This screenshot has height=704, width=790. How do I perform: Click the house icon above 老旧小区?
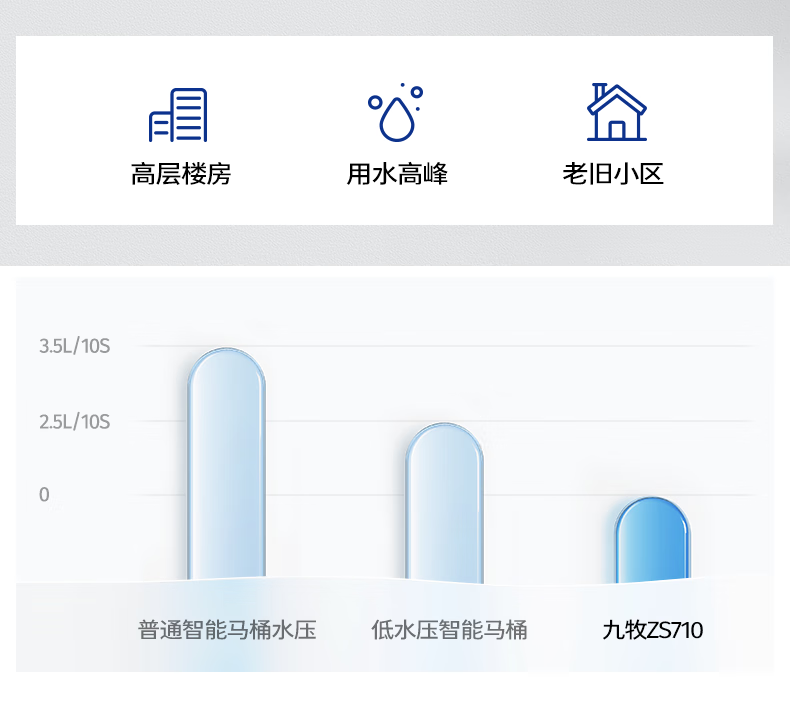click(x=615, y=113)
